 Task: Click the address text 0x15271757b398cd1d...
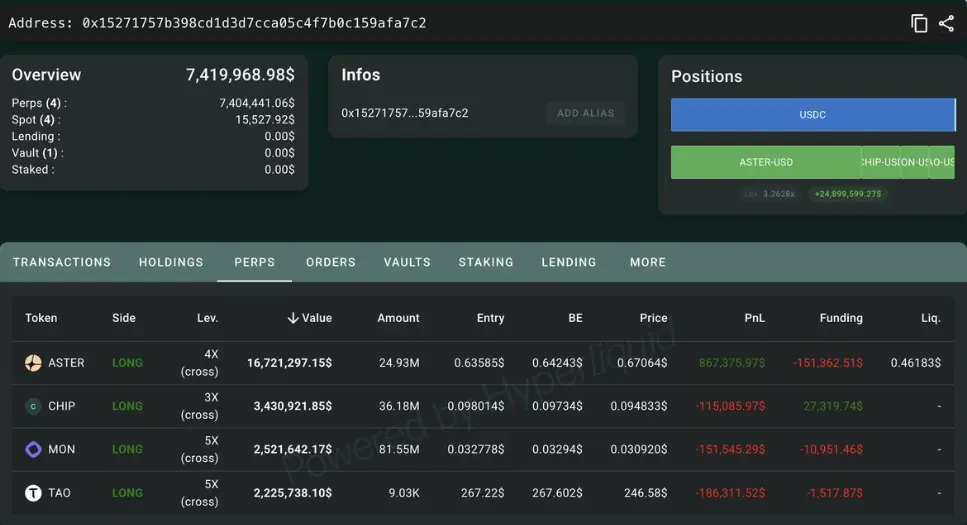[254, 23]
